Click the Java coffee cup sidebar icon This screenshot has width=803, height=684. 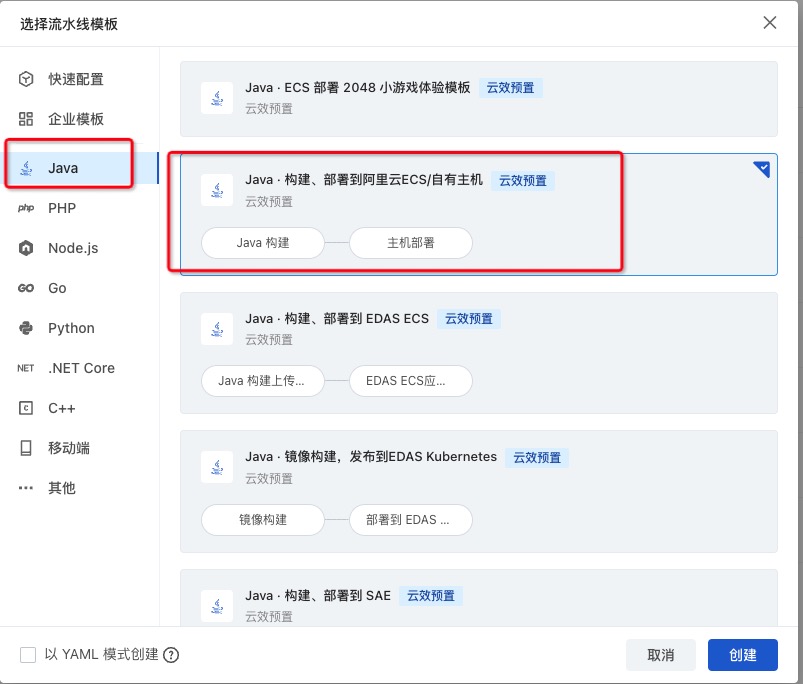pos(26,168)
